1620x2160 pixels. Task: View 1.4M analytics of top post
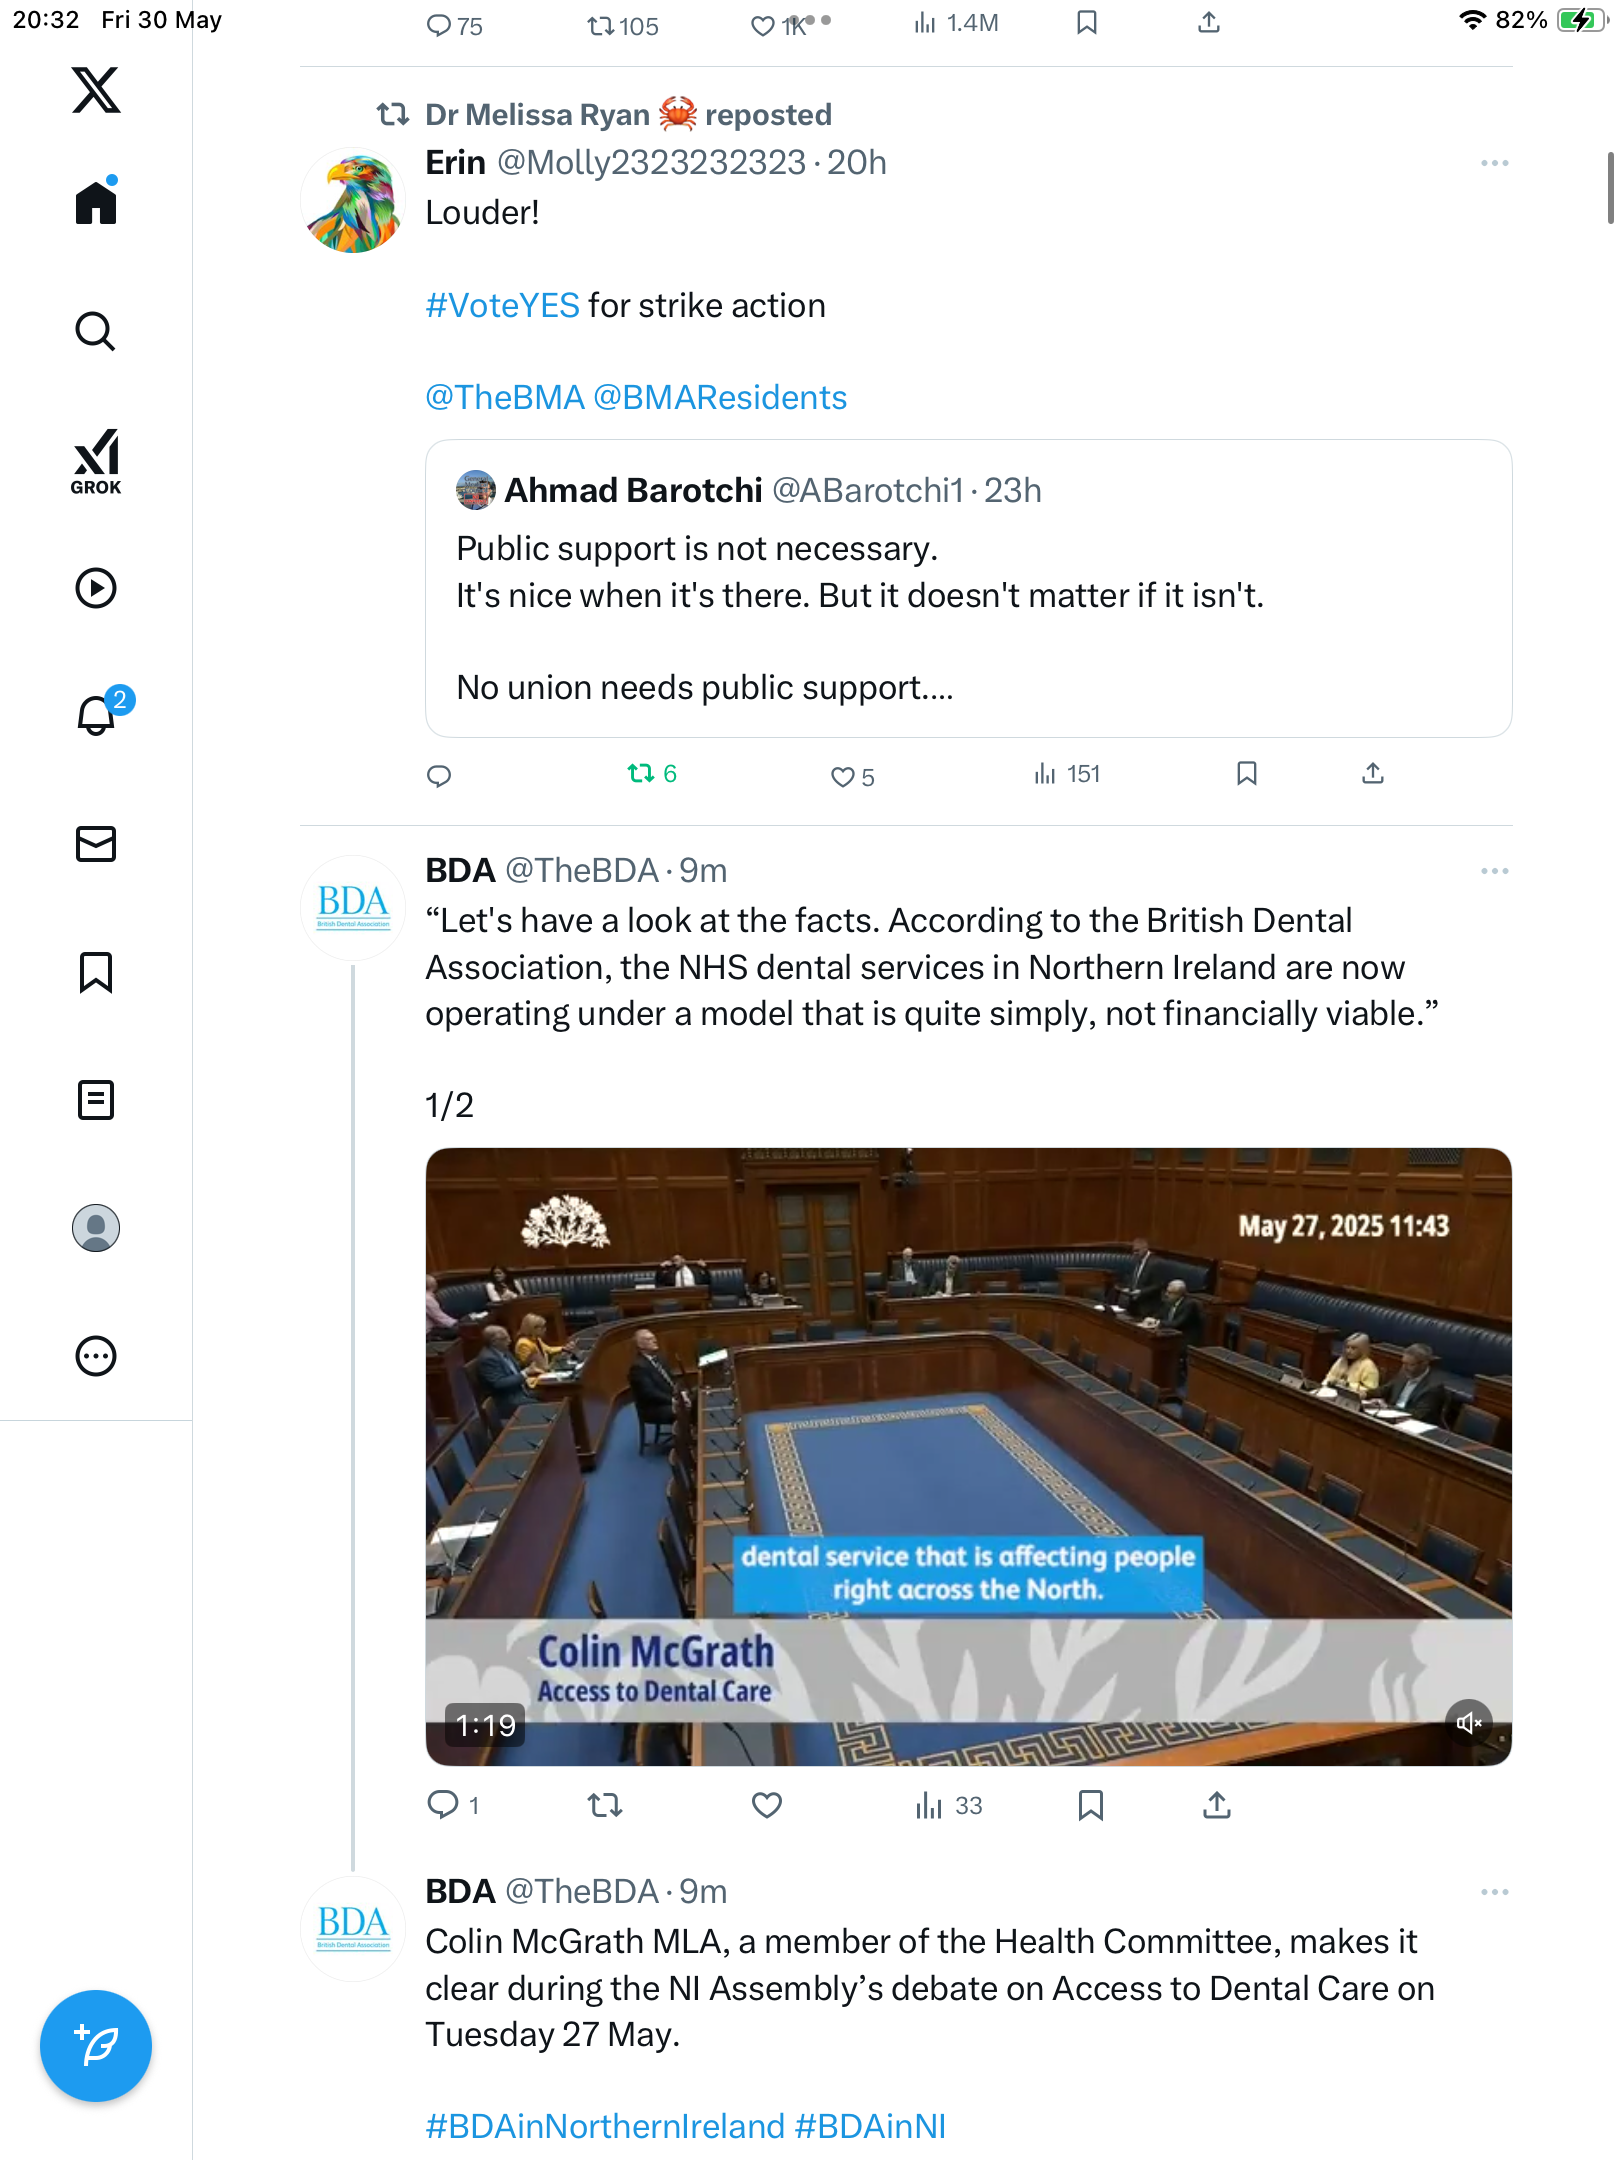coord(956,23)
